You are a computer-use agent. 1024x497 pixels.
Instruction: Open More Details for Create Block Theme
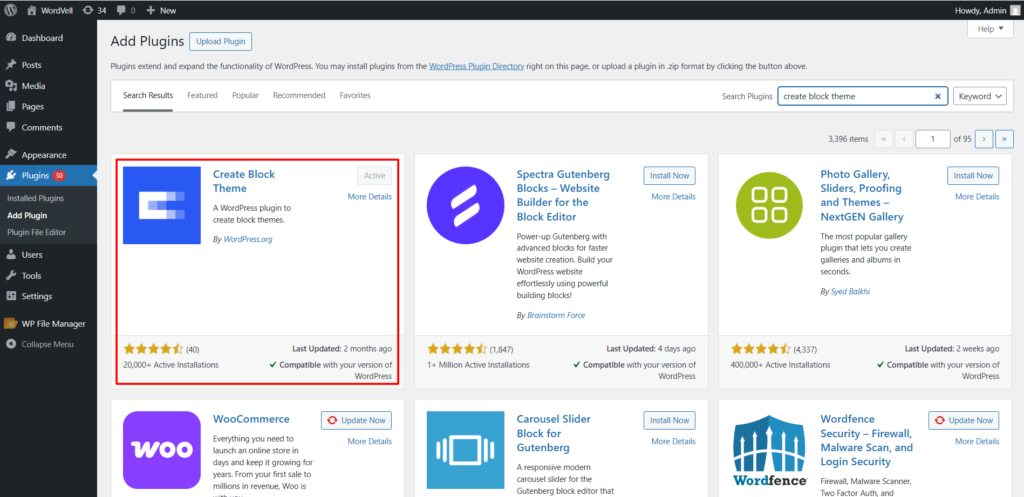point(370,197)
